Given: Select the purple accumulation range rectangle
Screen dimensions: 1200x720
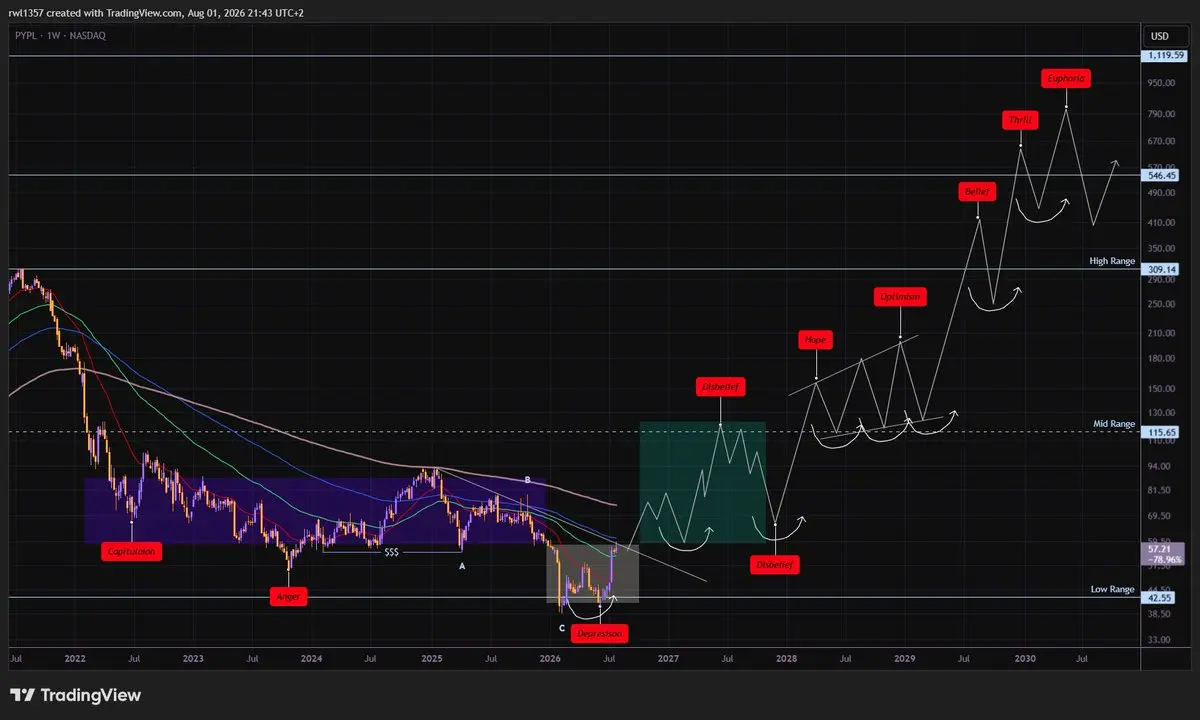Looking at the screenshot, I should click(314, 510).
